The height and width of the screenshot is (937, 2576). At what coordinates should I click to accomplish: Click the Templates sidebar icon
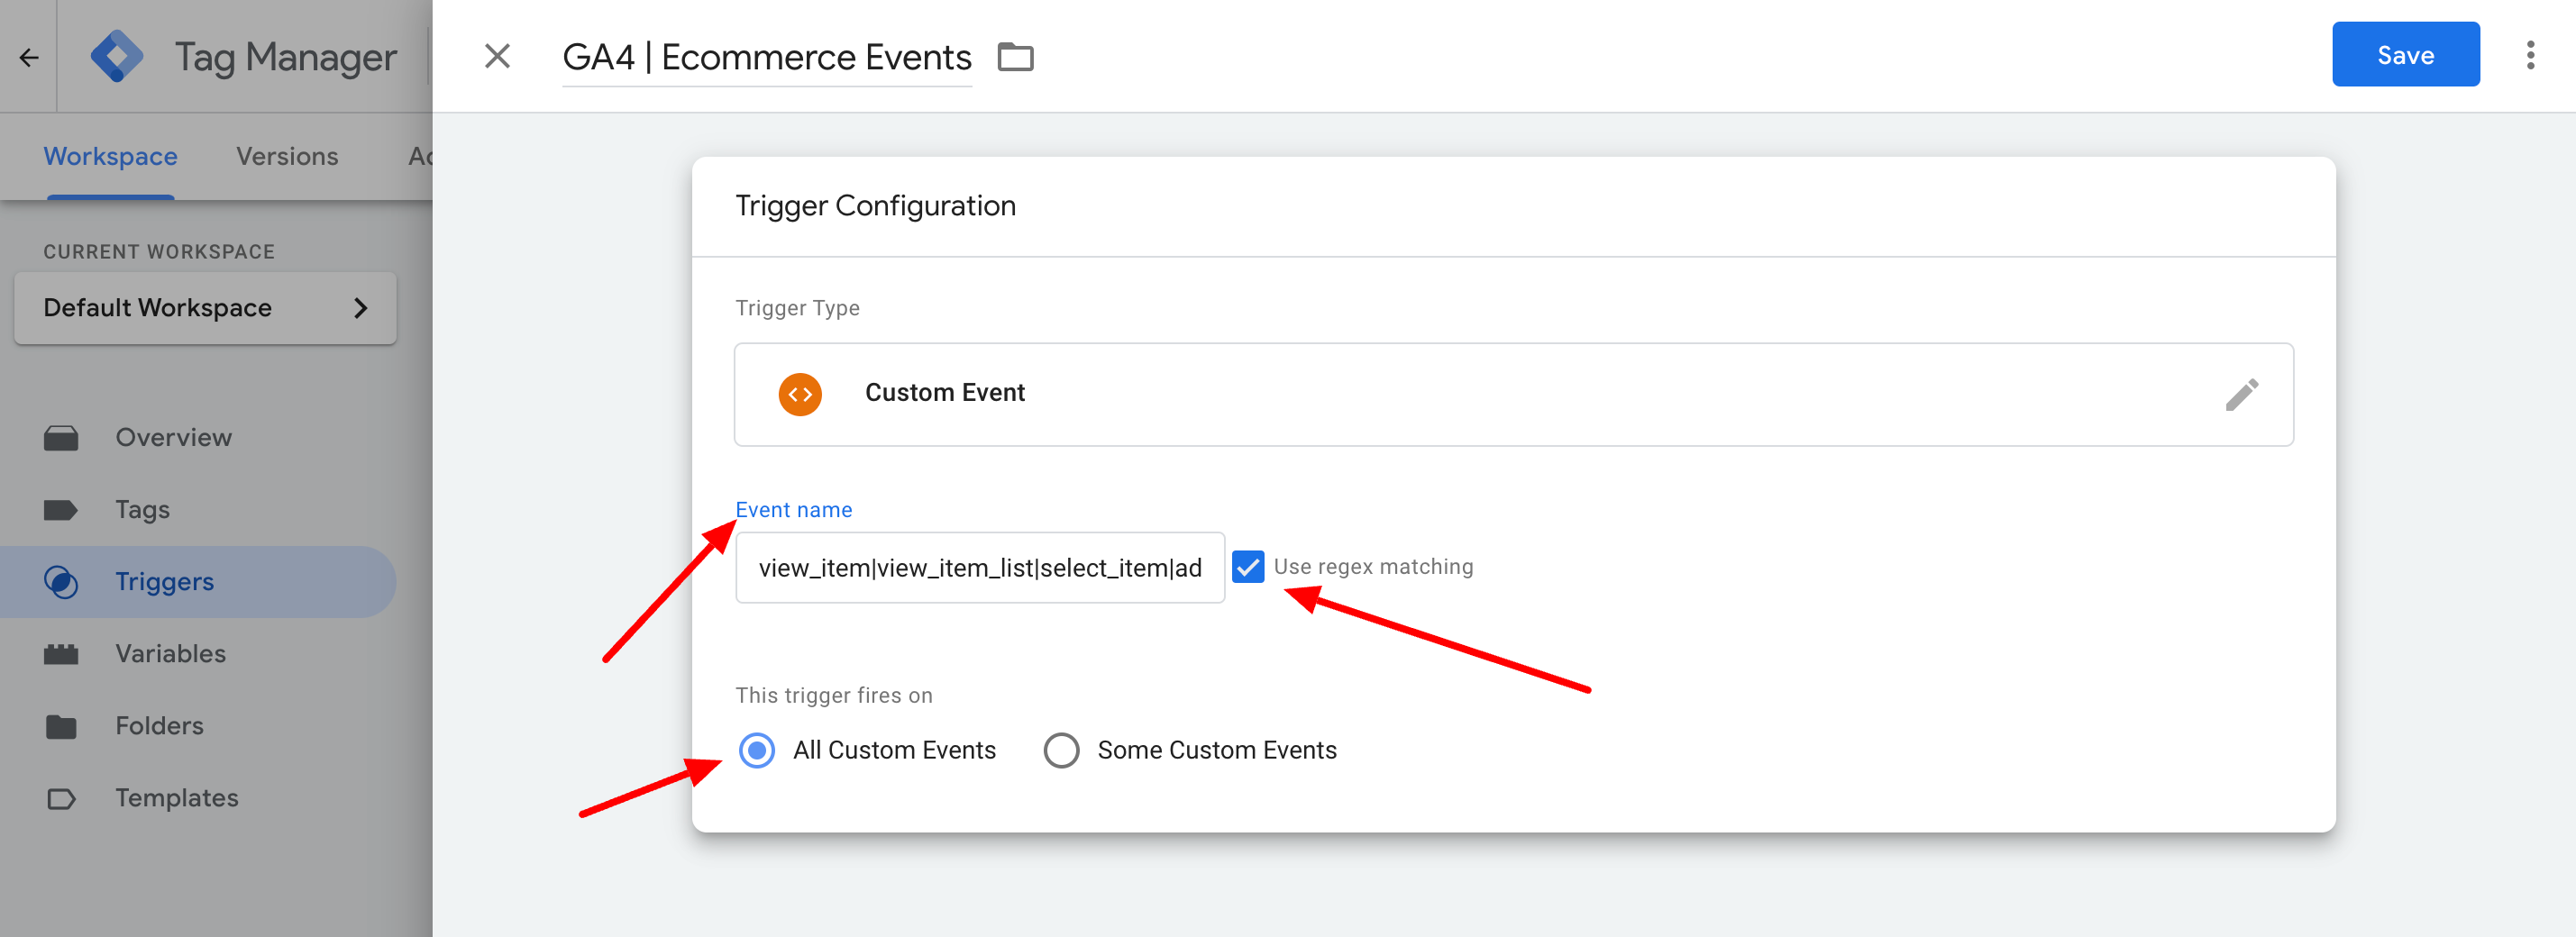pos(61,798)
